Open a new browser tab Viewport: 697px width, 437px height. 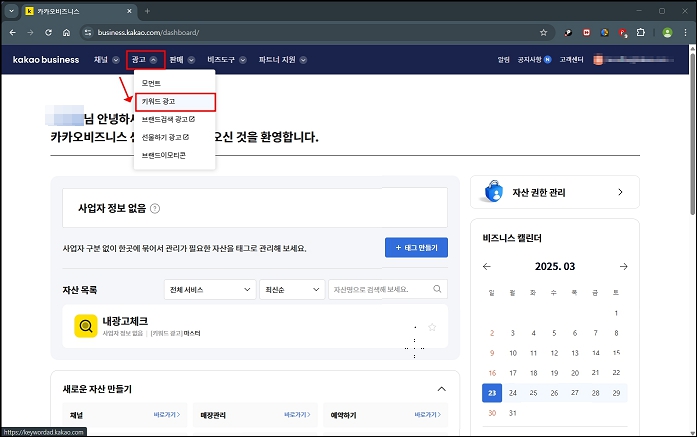click(147, 11)
